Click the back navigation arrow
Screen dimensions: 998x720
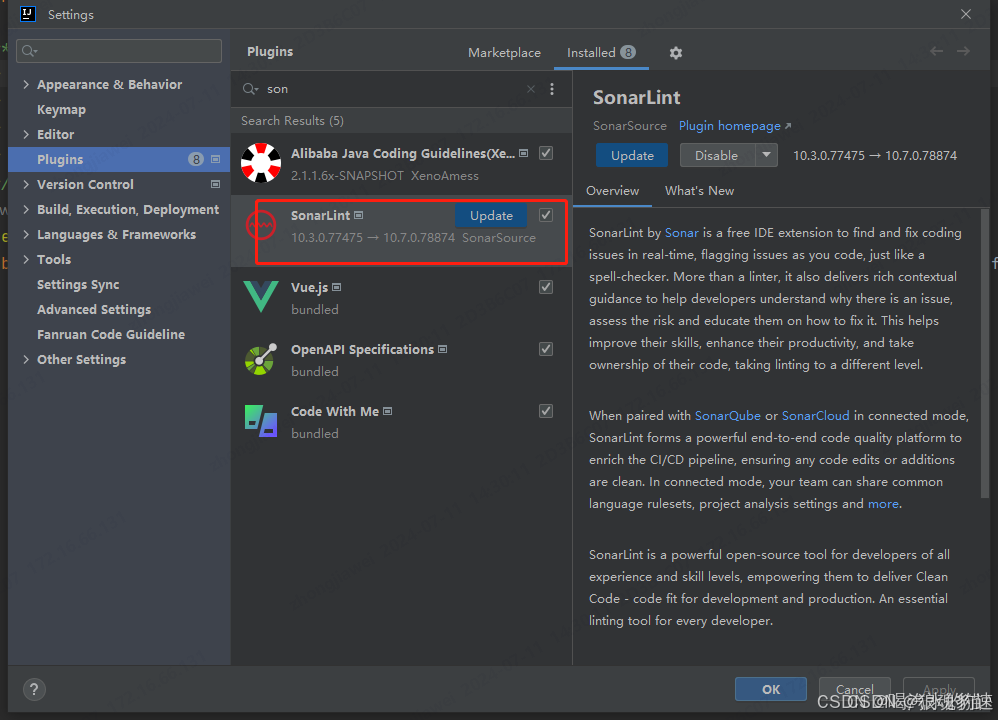point(936,51)
